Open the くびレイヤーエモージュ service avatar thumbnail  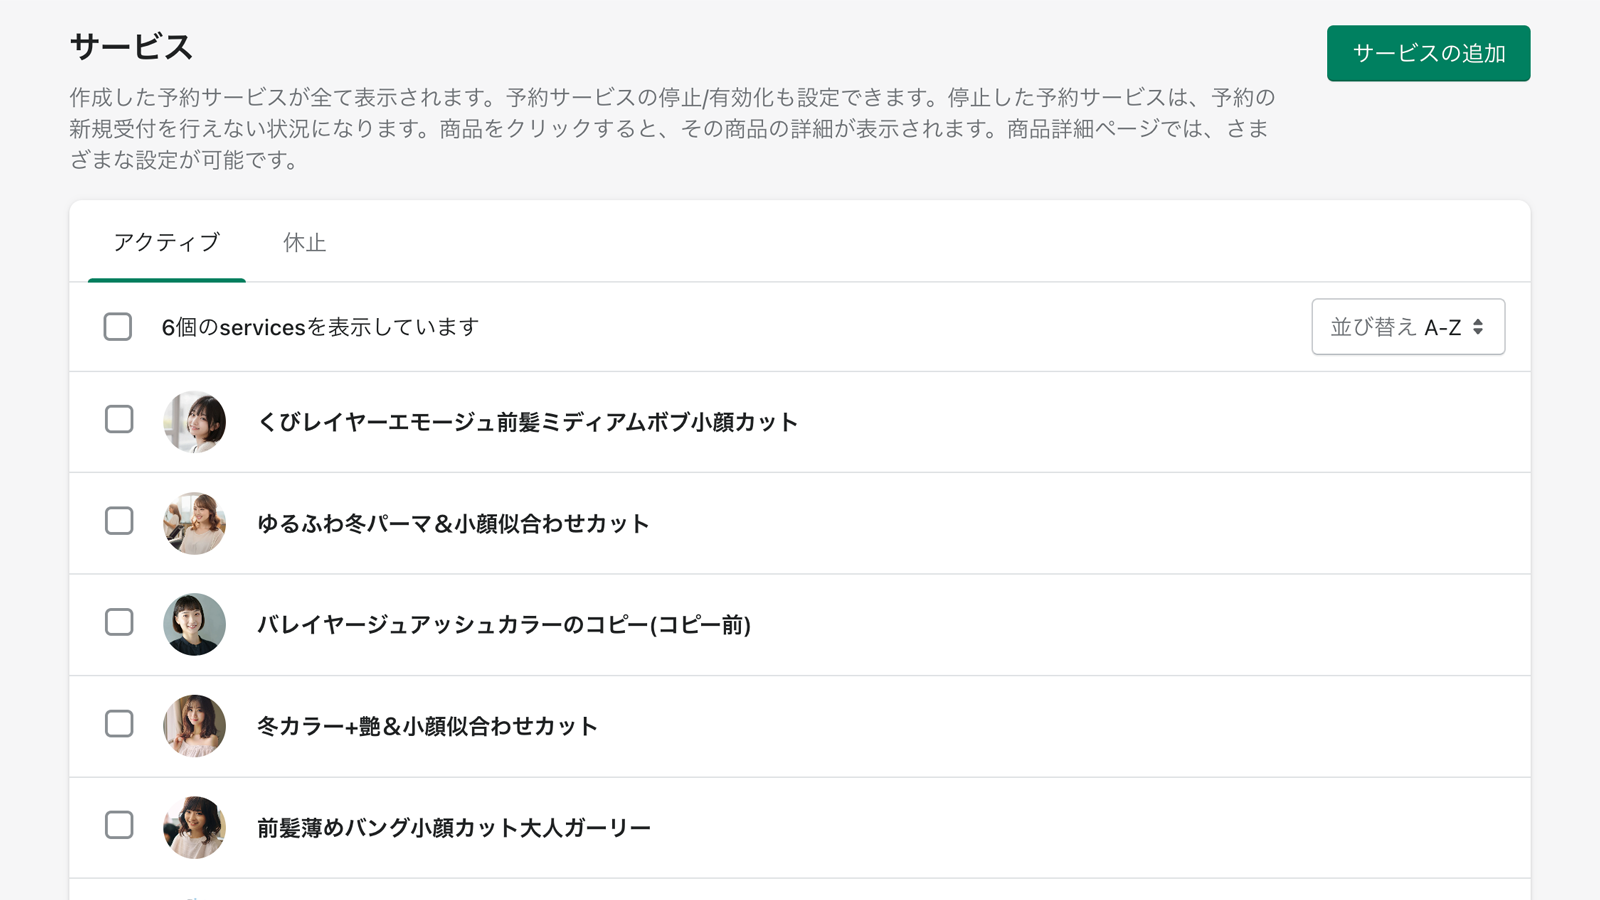[194, 422]
